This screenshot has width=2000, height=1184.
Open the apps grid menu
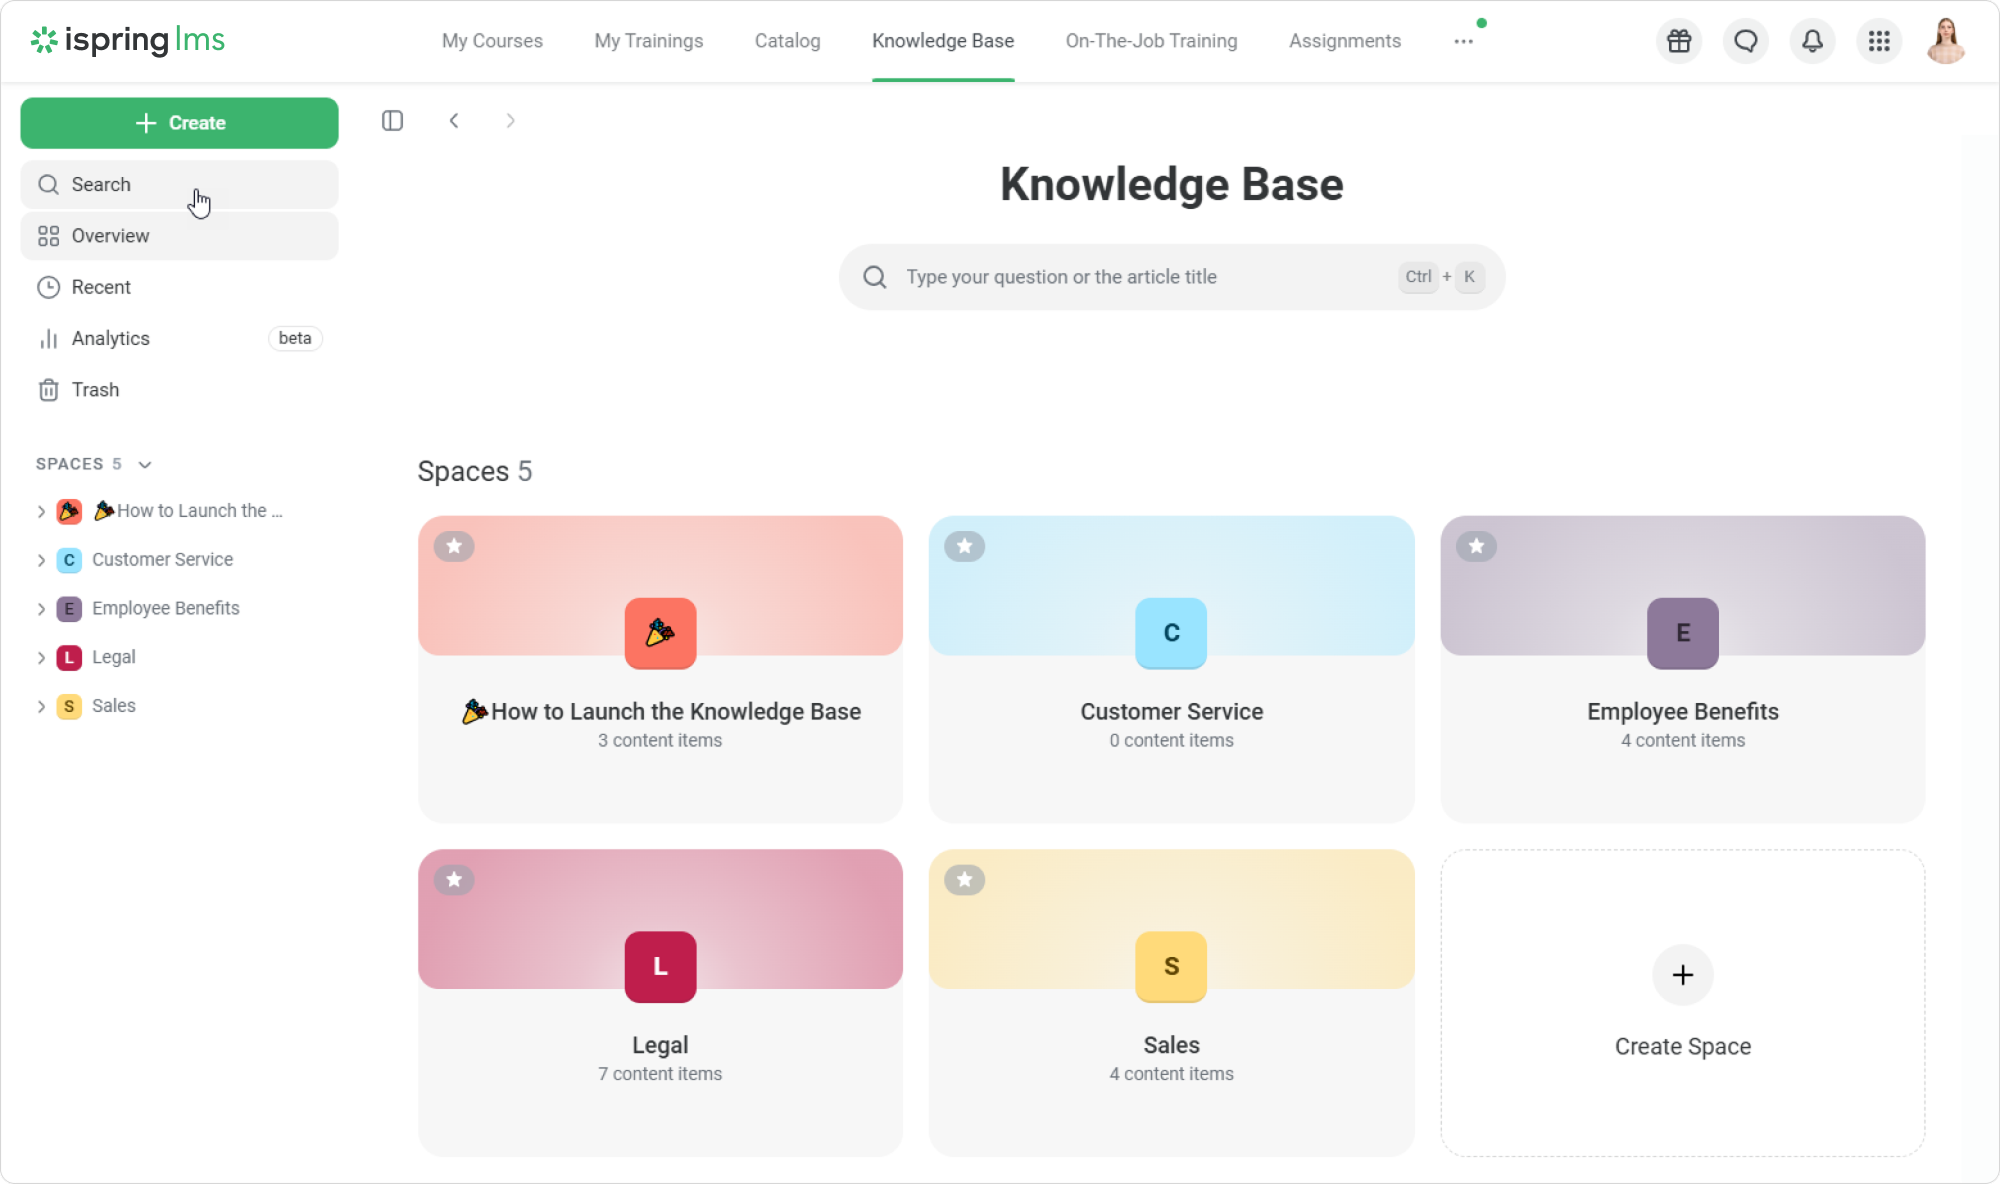1879,41
